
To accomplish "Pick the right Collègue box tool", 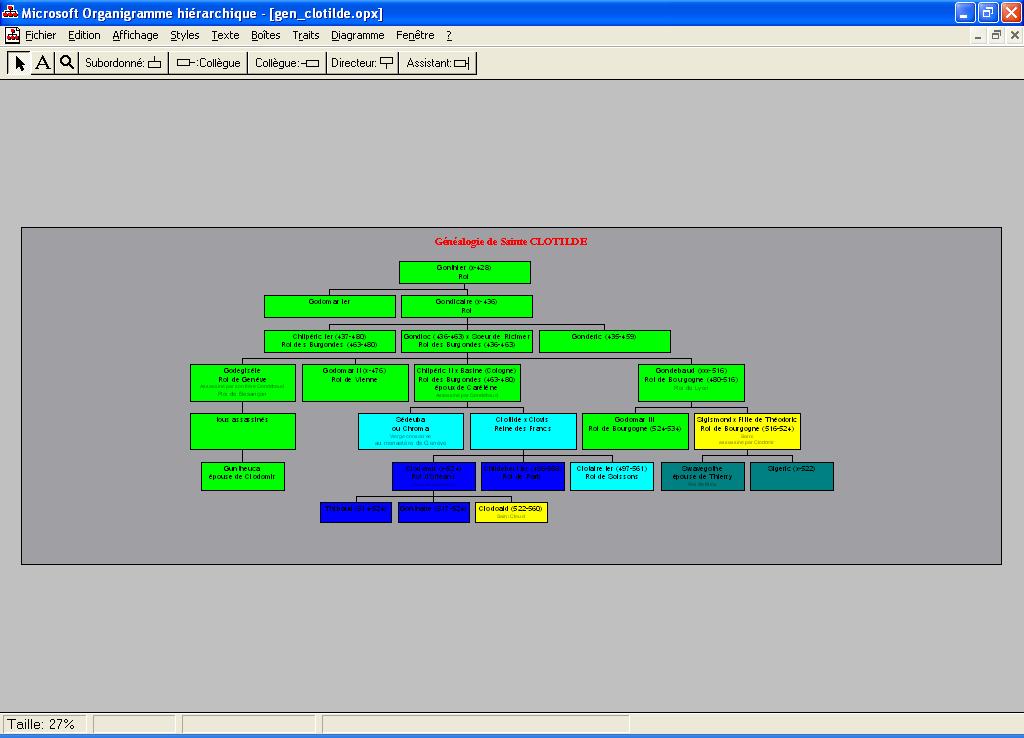I will point(287,63).
